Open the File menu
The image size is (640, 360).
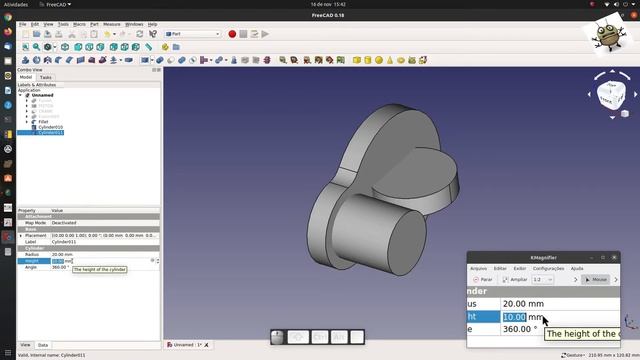22,24
